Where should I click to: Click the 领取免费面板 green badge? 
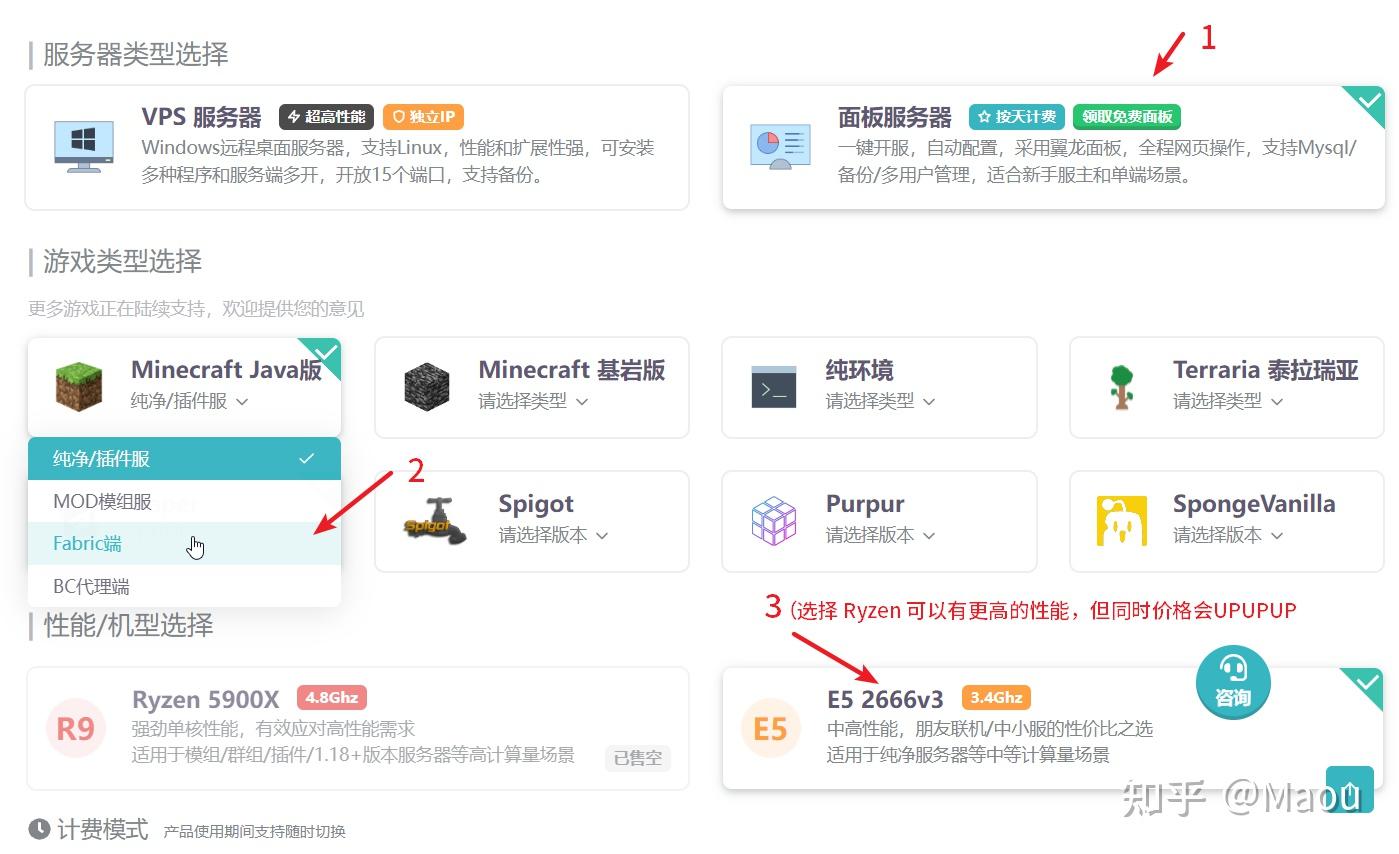(x=1126, y=117)
